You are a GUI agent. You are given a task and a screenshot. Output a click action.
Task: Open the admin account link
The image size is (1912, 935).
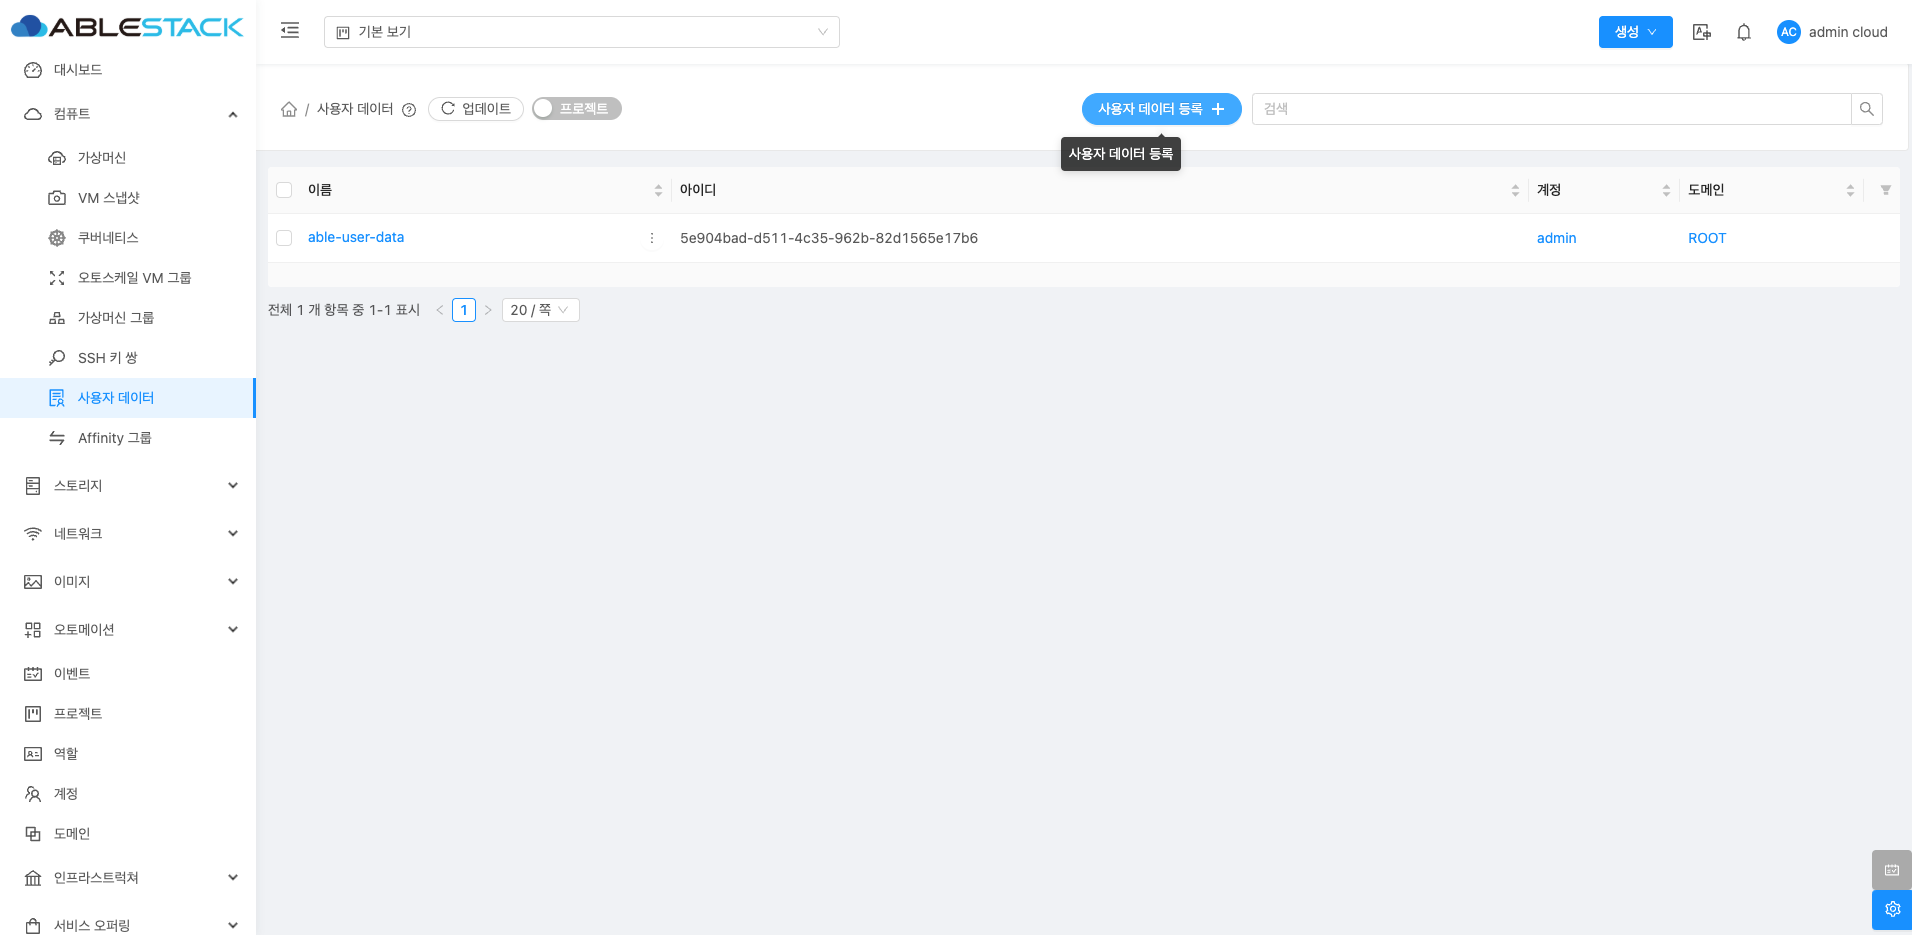click(1556, 238)
